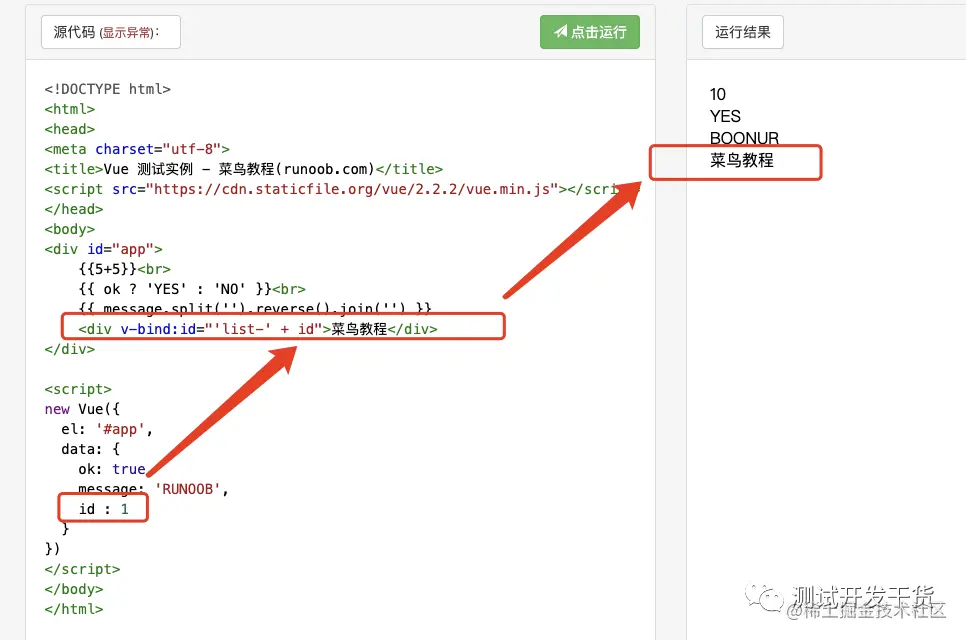Click the 菜鸟教程 output in the result pane
This screenshot has height=640, width=966.
tap(742, 160)
